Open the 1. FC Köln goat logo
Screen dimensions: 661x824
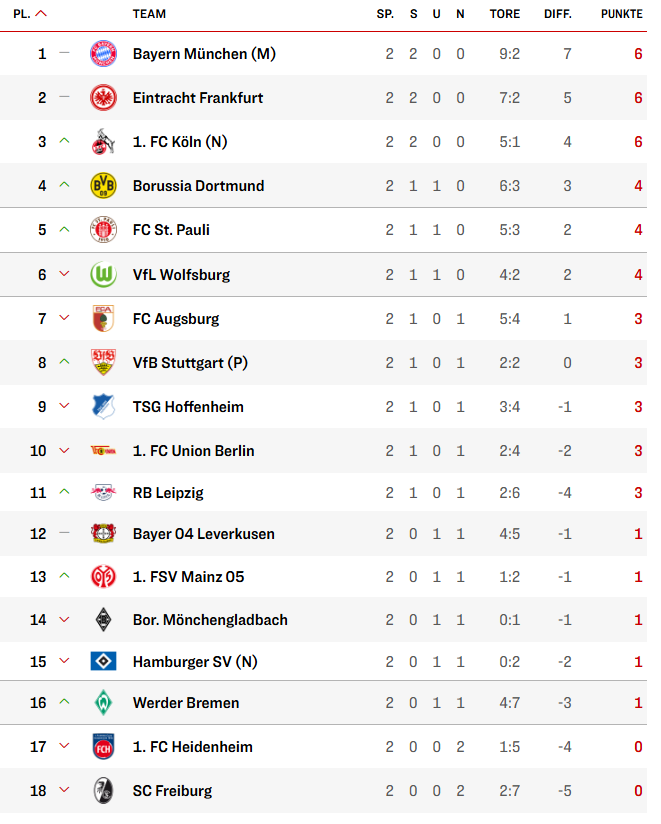104,142
